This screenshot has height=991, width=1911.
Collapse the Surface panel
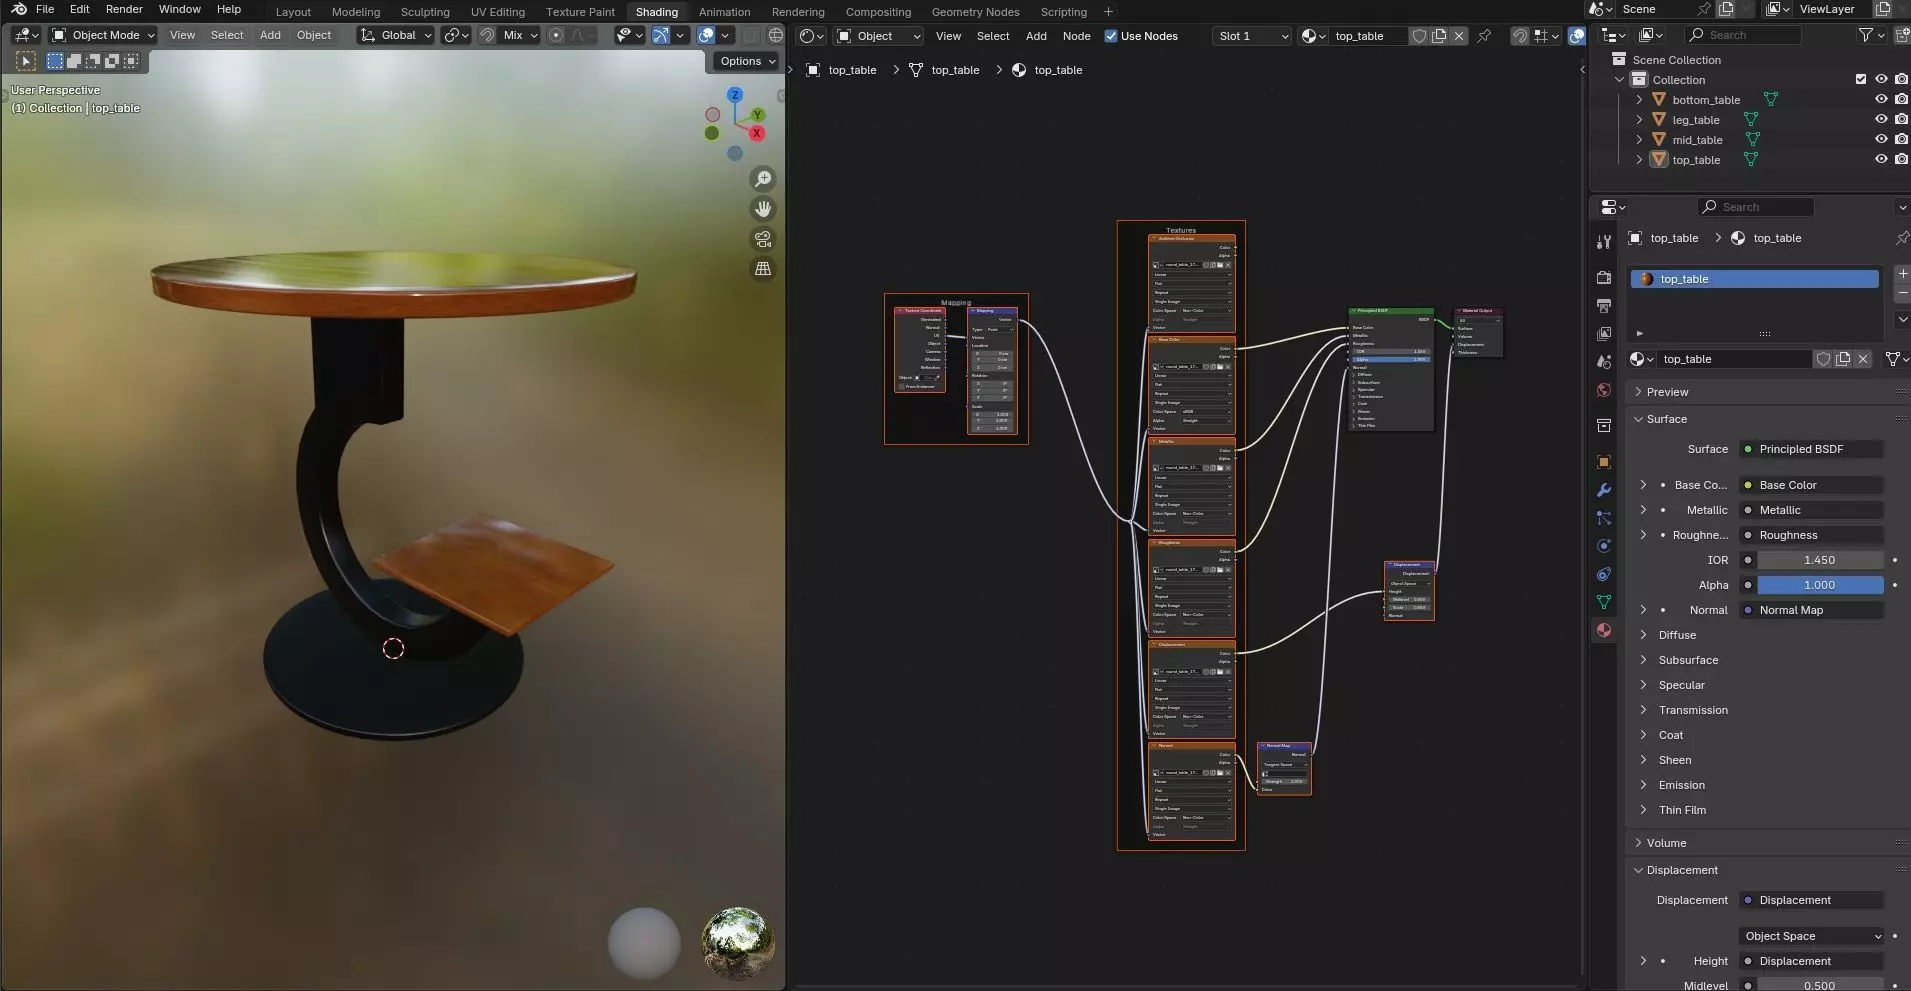pos(1667,419)
